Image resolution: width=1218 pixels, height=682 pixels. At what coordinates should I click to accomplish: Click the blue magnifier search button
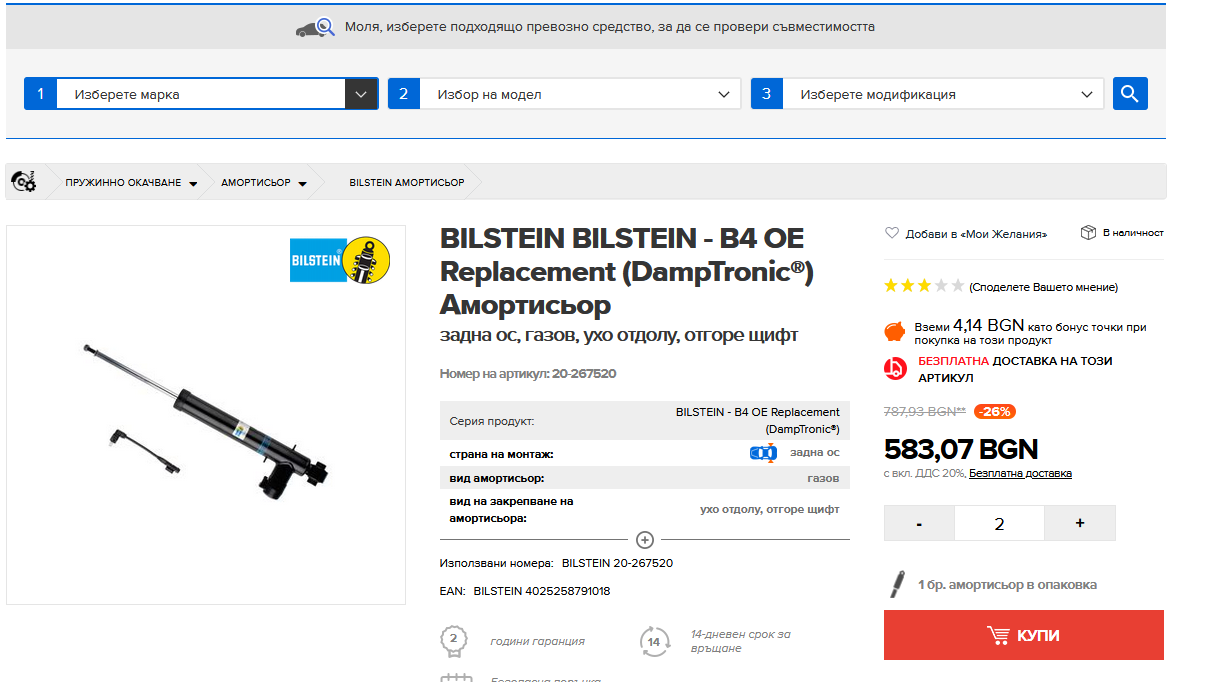(1130, 94)
